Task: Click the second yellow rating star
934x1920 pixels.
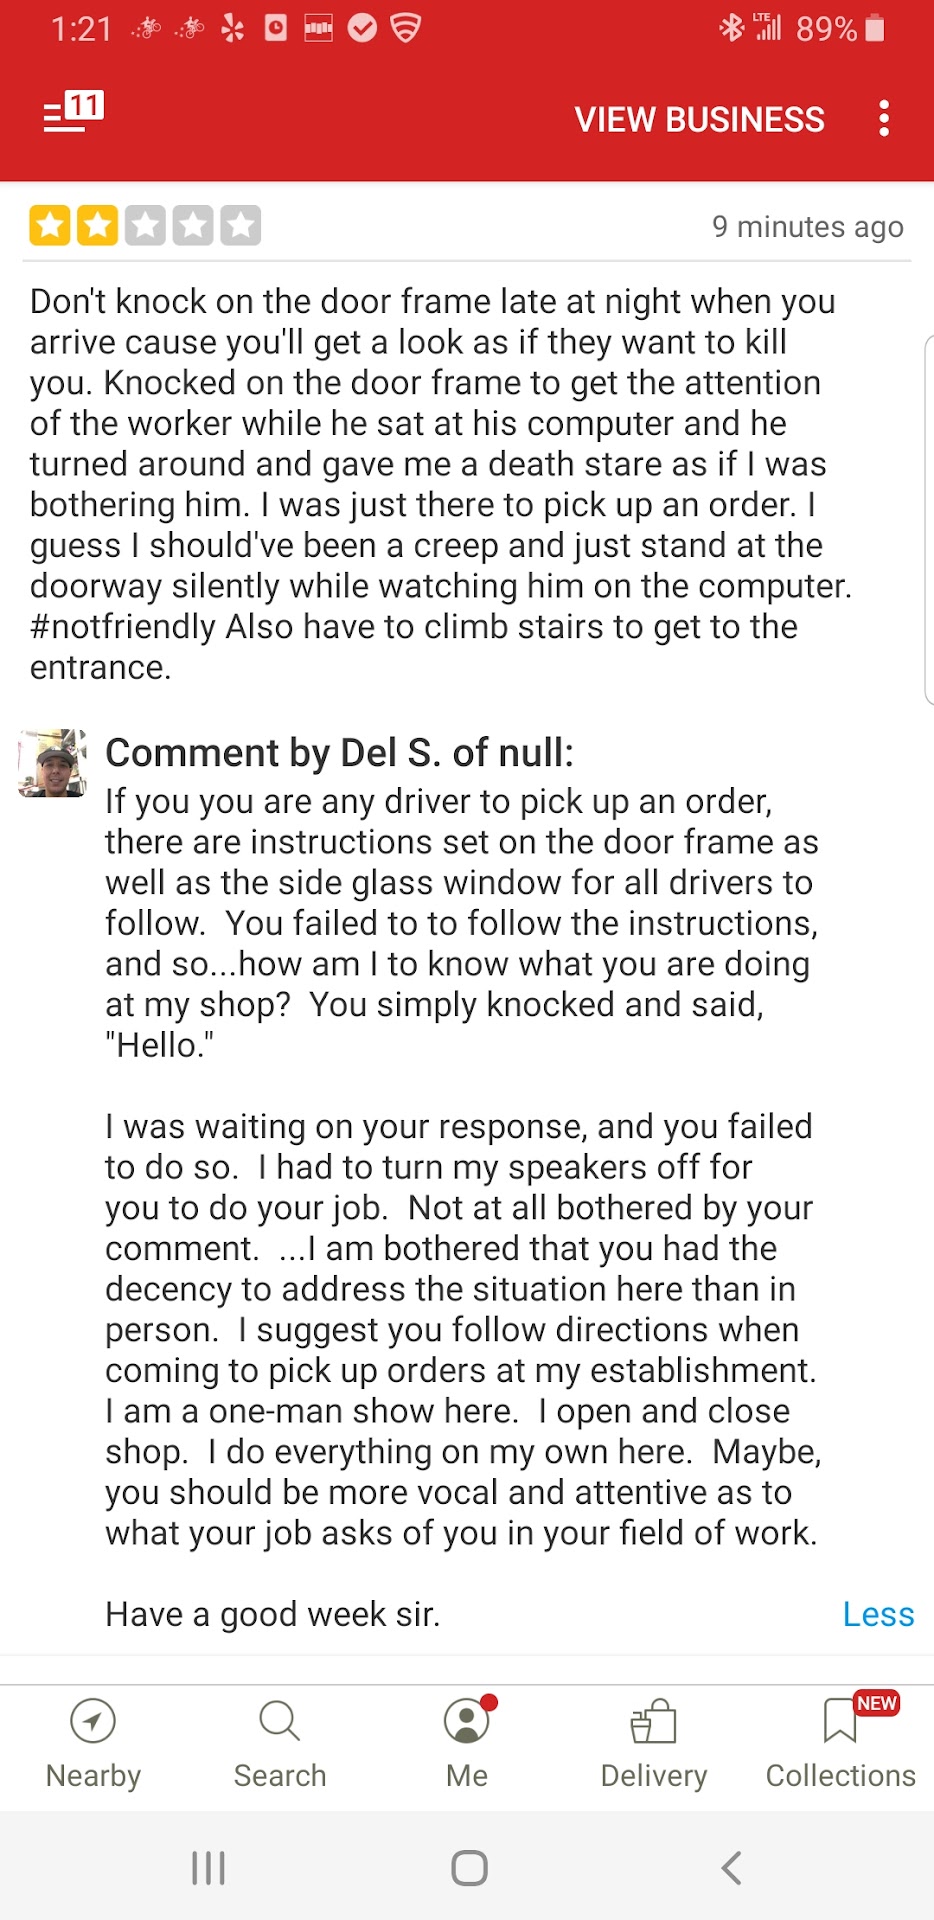Action: coord(98,226)
